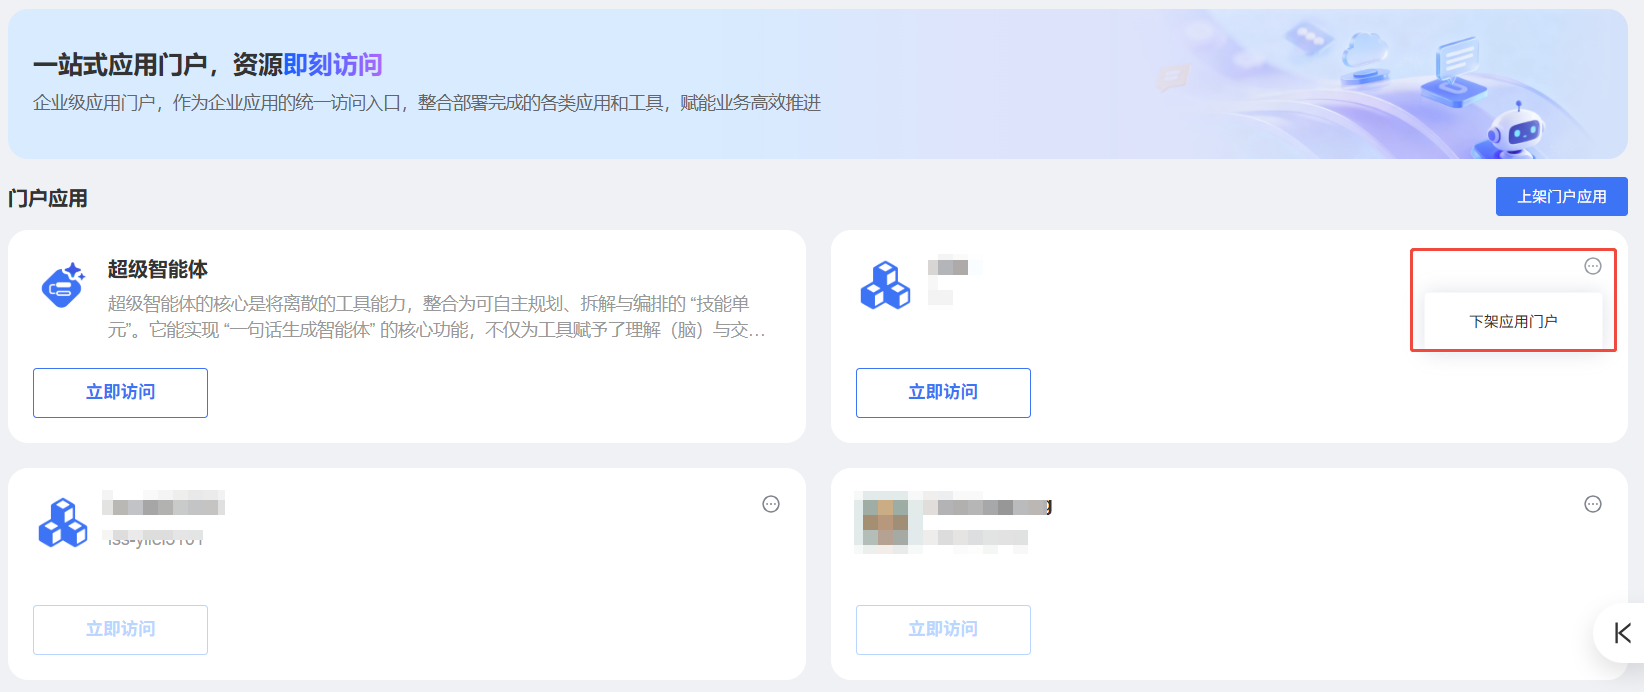This screenshot has height=692, width=1644.
Task: Open the ellipsis menu on the pixelated-photo card
Action: point(1593,504)
